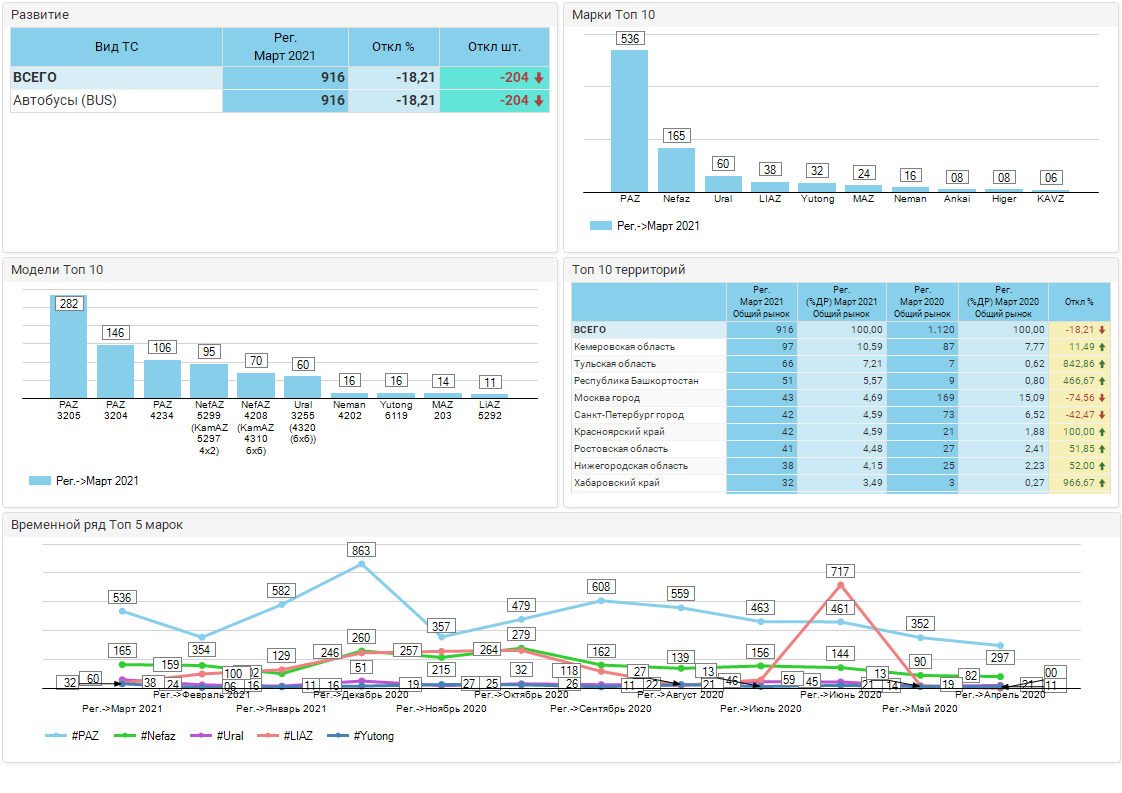The image size is (1122, 793).
Task: Select the Ростовская область row
Action: [621, 449]
